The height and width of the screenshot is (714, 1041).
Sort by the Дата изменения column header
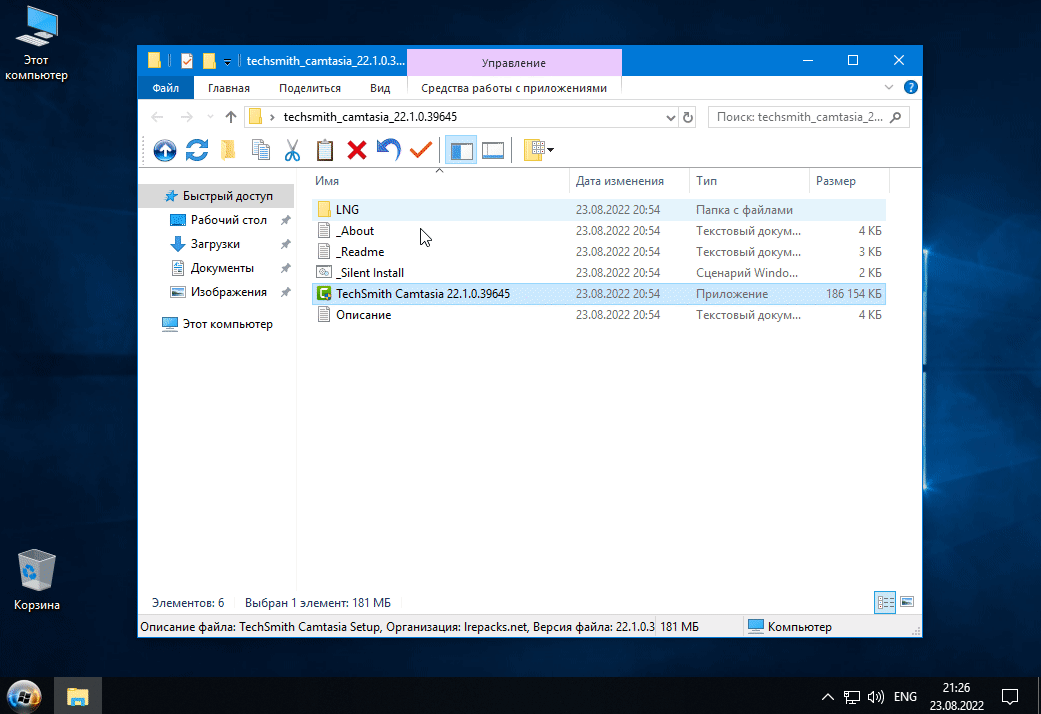point(629,181)
